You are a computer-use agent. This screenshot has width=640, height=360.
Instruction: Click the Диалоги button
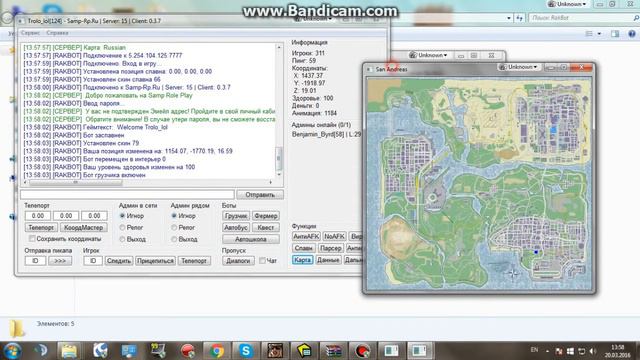pyautogui.click(x=238, y=260)
